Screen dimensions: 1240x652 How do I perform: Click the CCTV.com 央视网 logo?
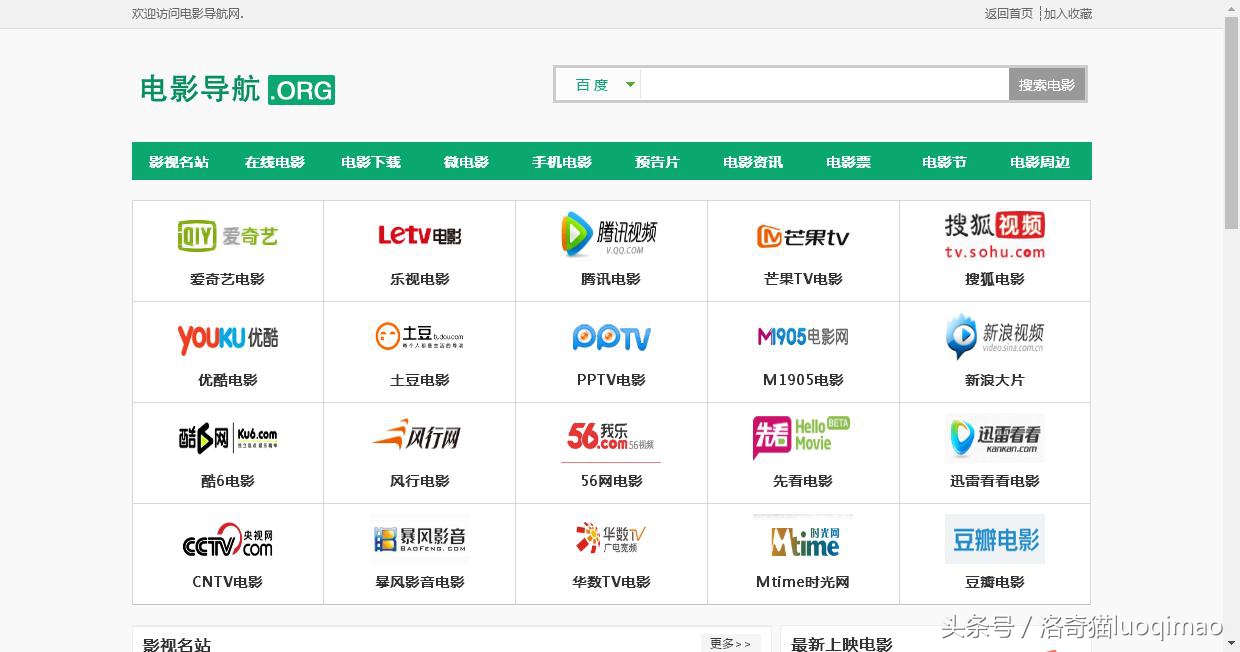(226, 539)
